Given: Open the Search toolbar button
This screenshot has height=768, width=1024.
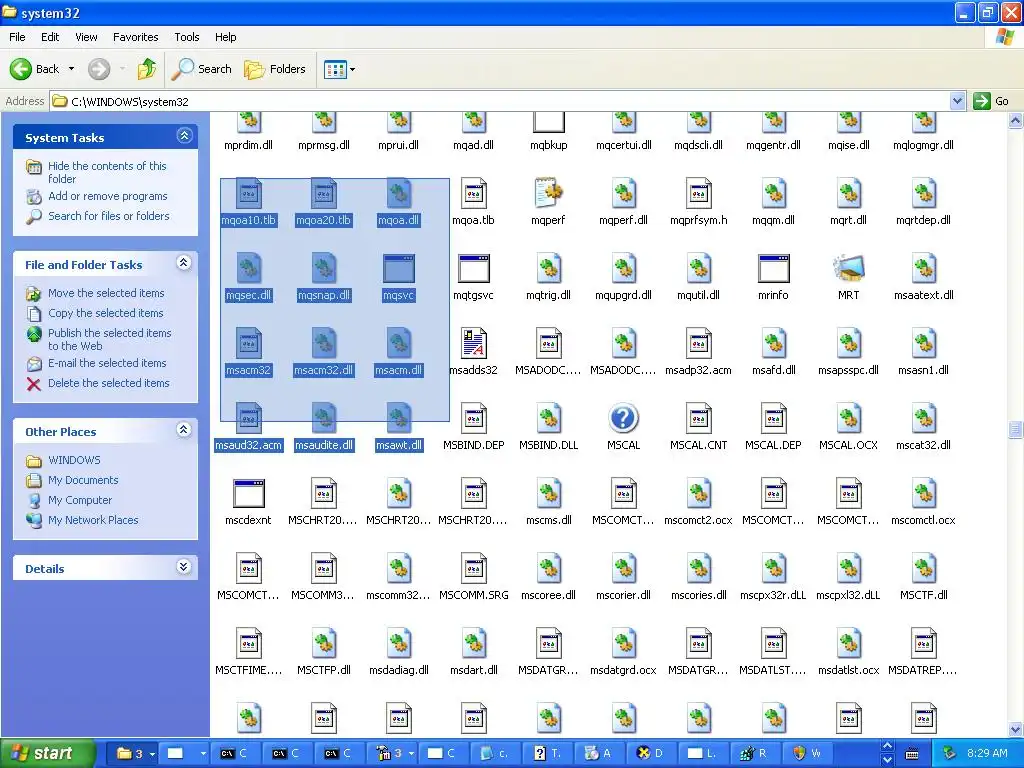Looking at the screenshot, I should coord(201,69).
